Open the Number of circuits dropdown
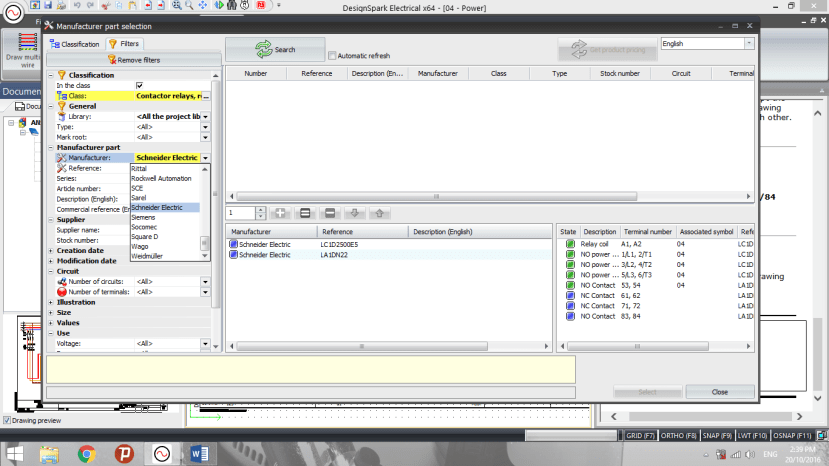This screenshot has height=466, width=829. pos(205,281)
